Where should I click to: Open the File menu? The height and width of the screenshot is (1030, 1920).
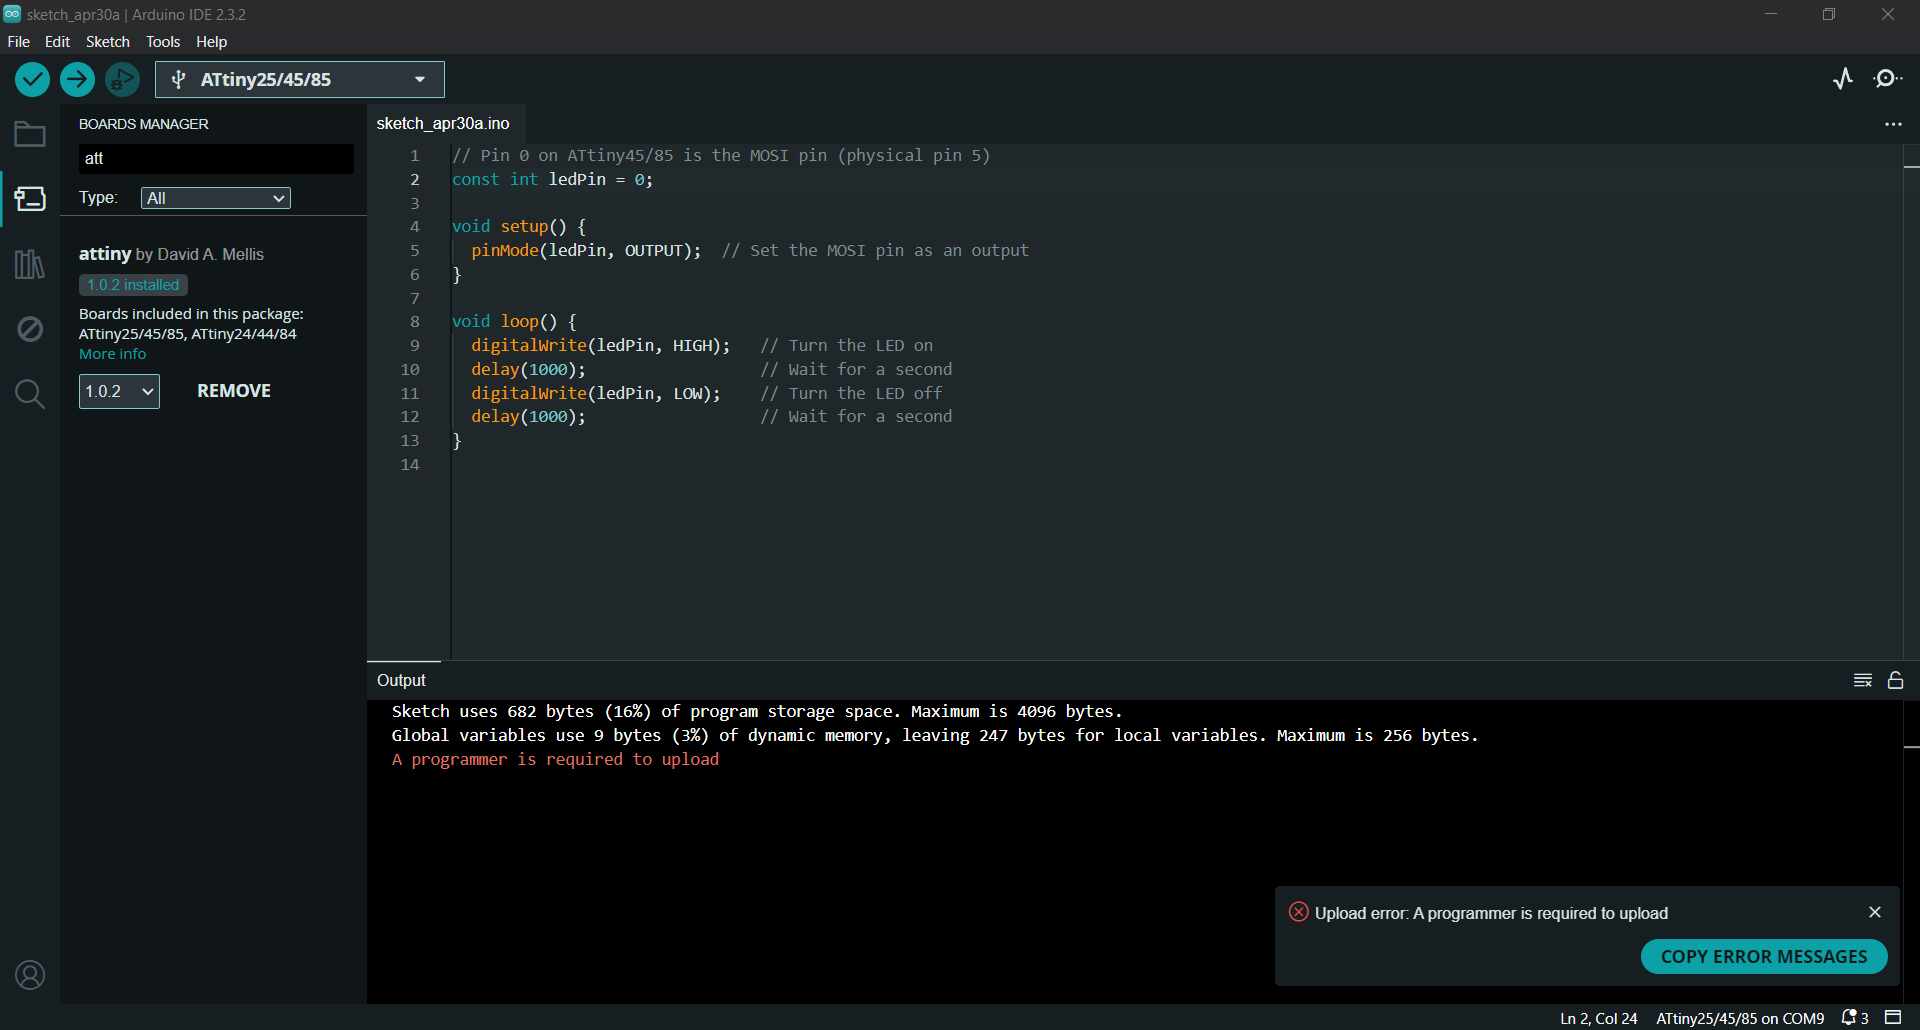coord(19,41)
